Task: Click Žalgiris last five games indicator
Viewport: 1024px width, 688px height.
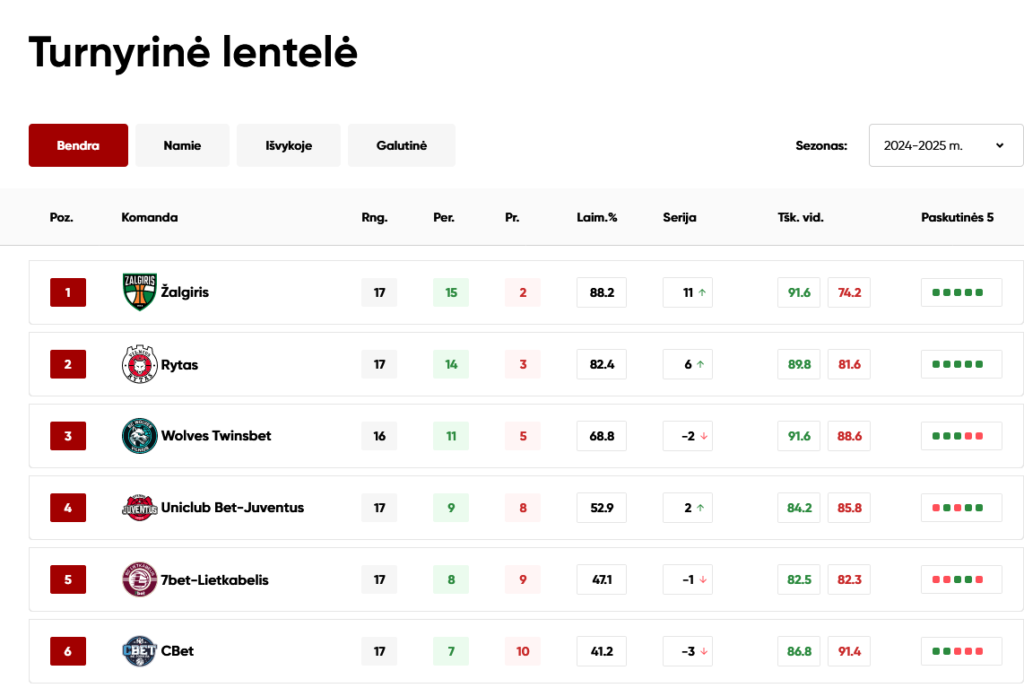Action: coord(962,292)
